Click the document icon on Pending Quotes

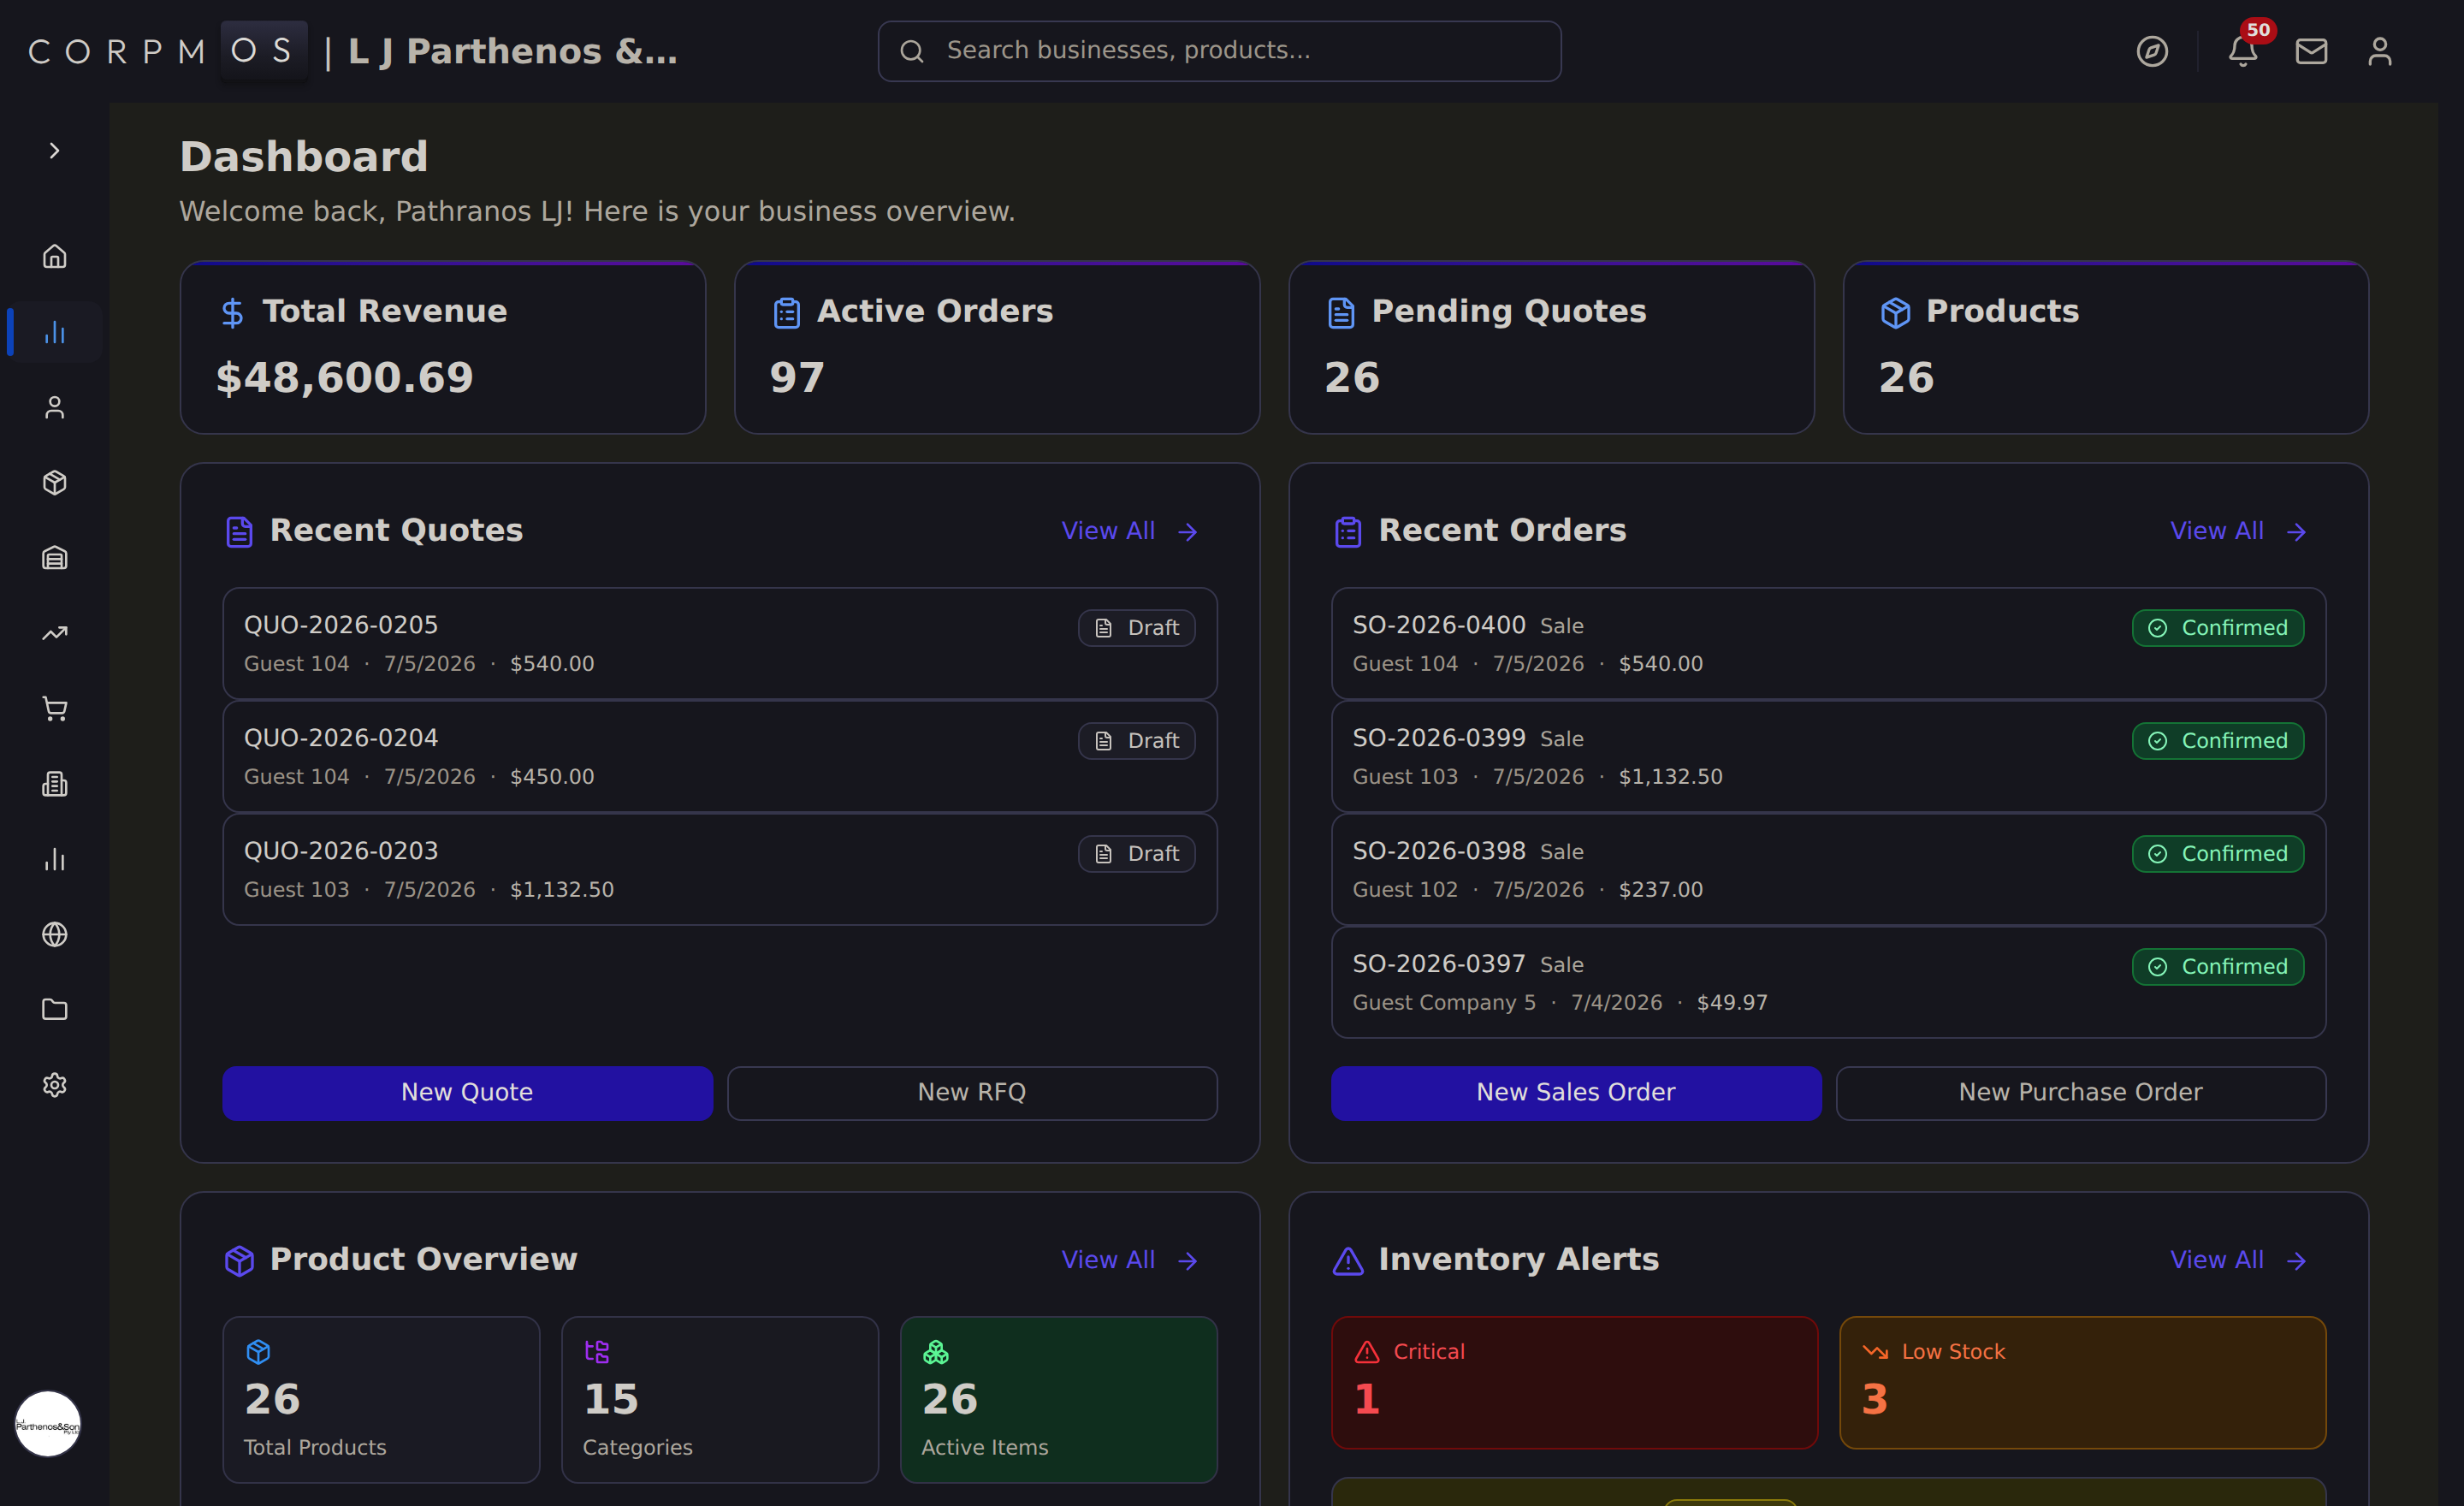pos(1341,313)
